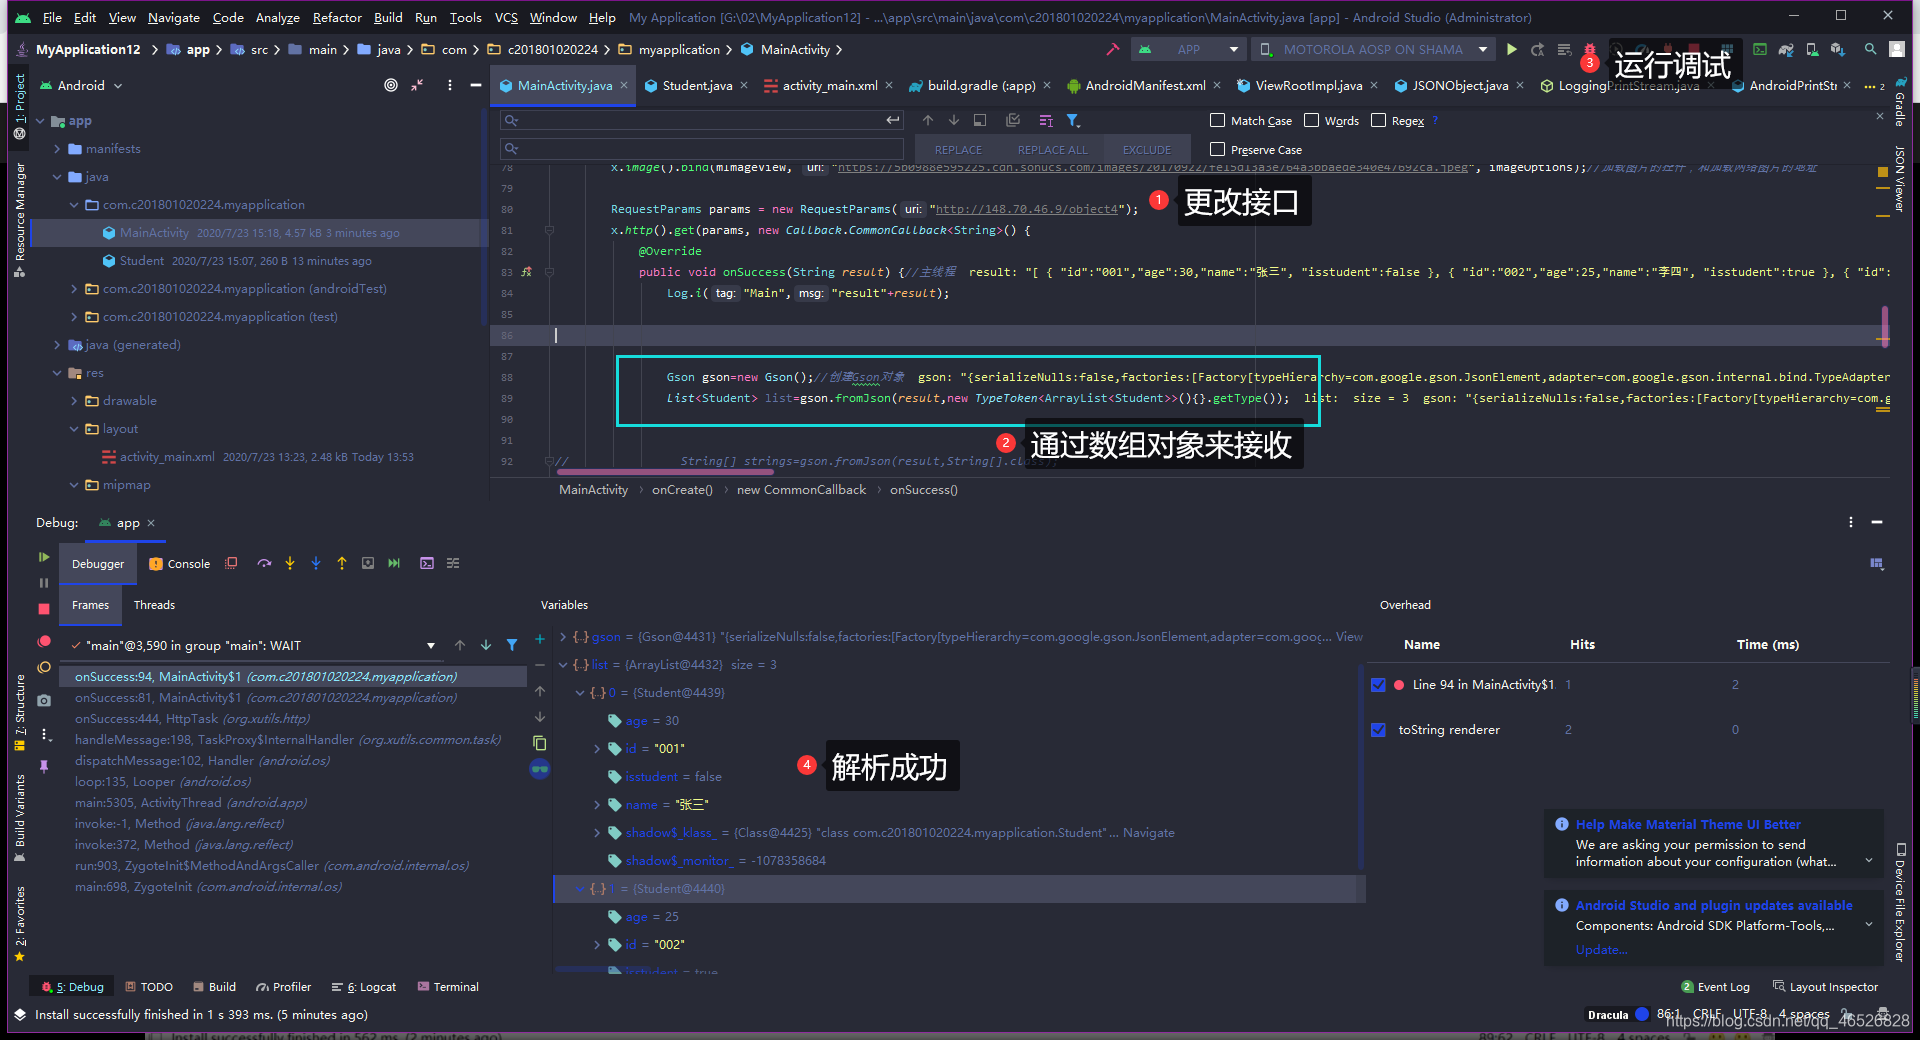This screenshot has height=1040, width=1920.
Task: Open the APP run configuration dropdown
Action: [1188, 49]
